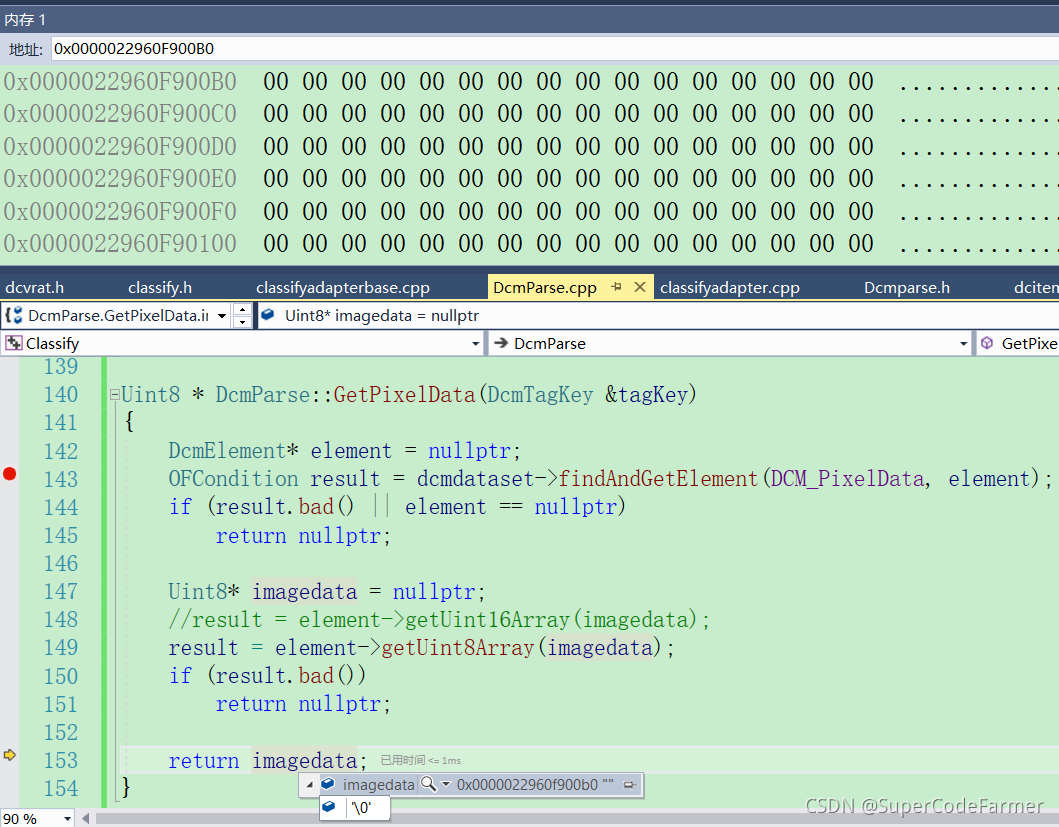Expand the imagedata datatip triangle
Image resolution: width=1059 pixels, height=827 pixels.
point(309,784)
